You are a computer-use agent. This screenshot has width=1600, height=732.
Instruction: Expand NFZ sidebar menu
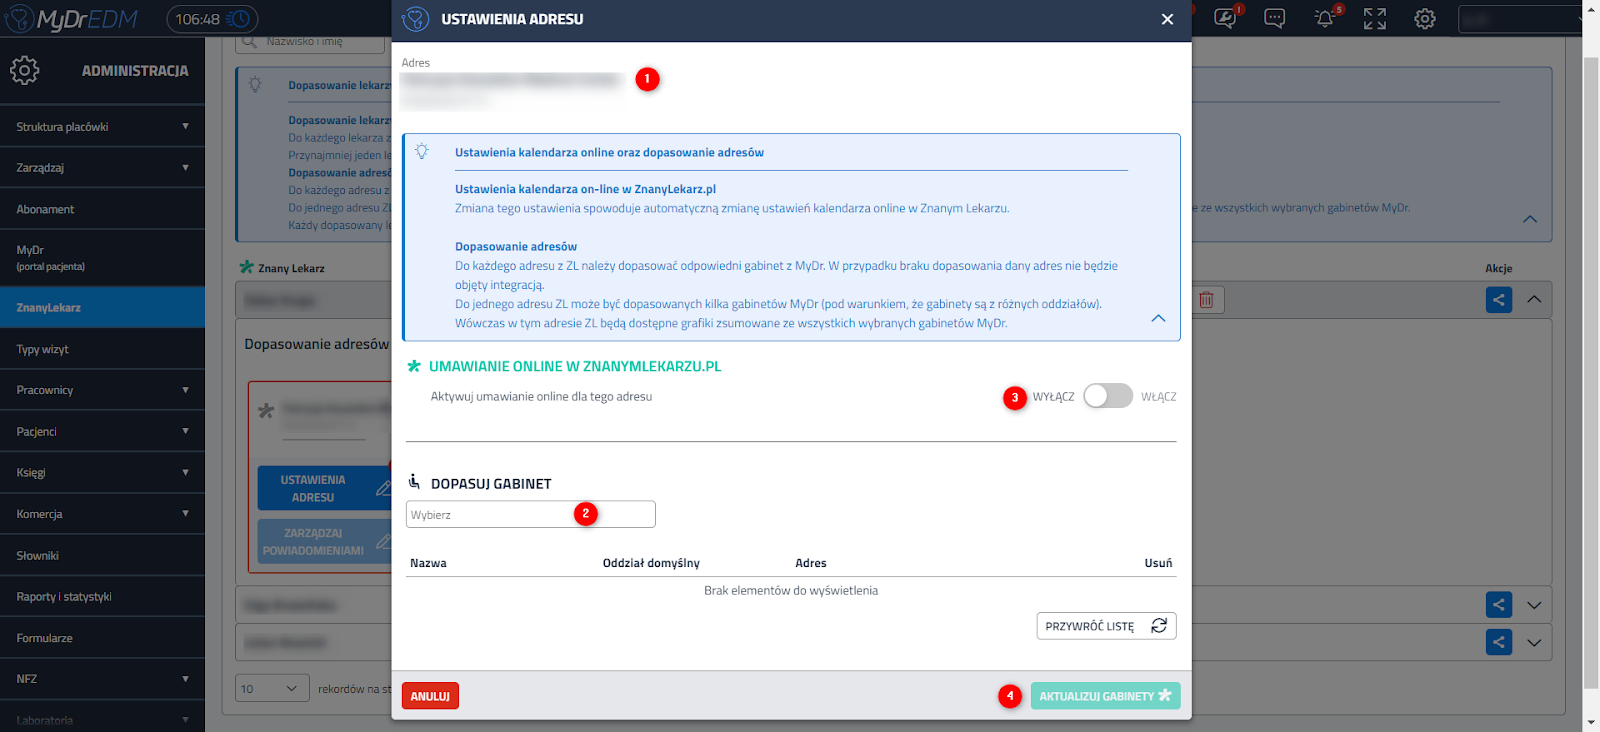102,678
